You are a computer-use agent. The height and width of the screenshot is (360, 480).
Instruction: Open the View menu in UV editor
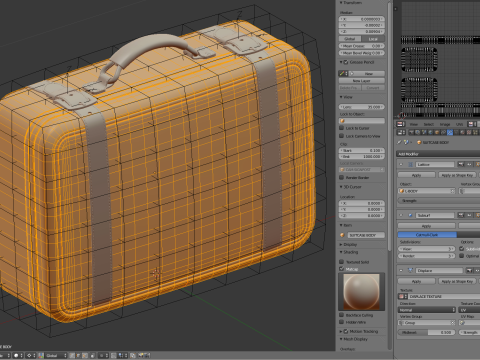pos(414,124)
